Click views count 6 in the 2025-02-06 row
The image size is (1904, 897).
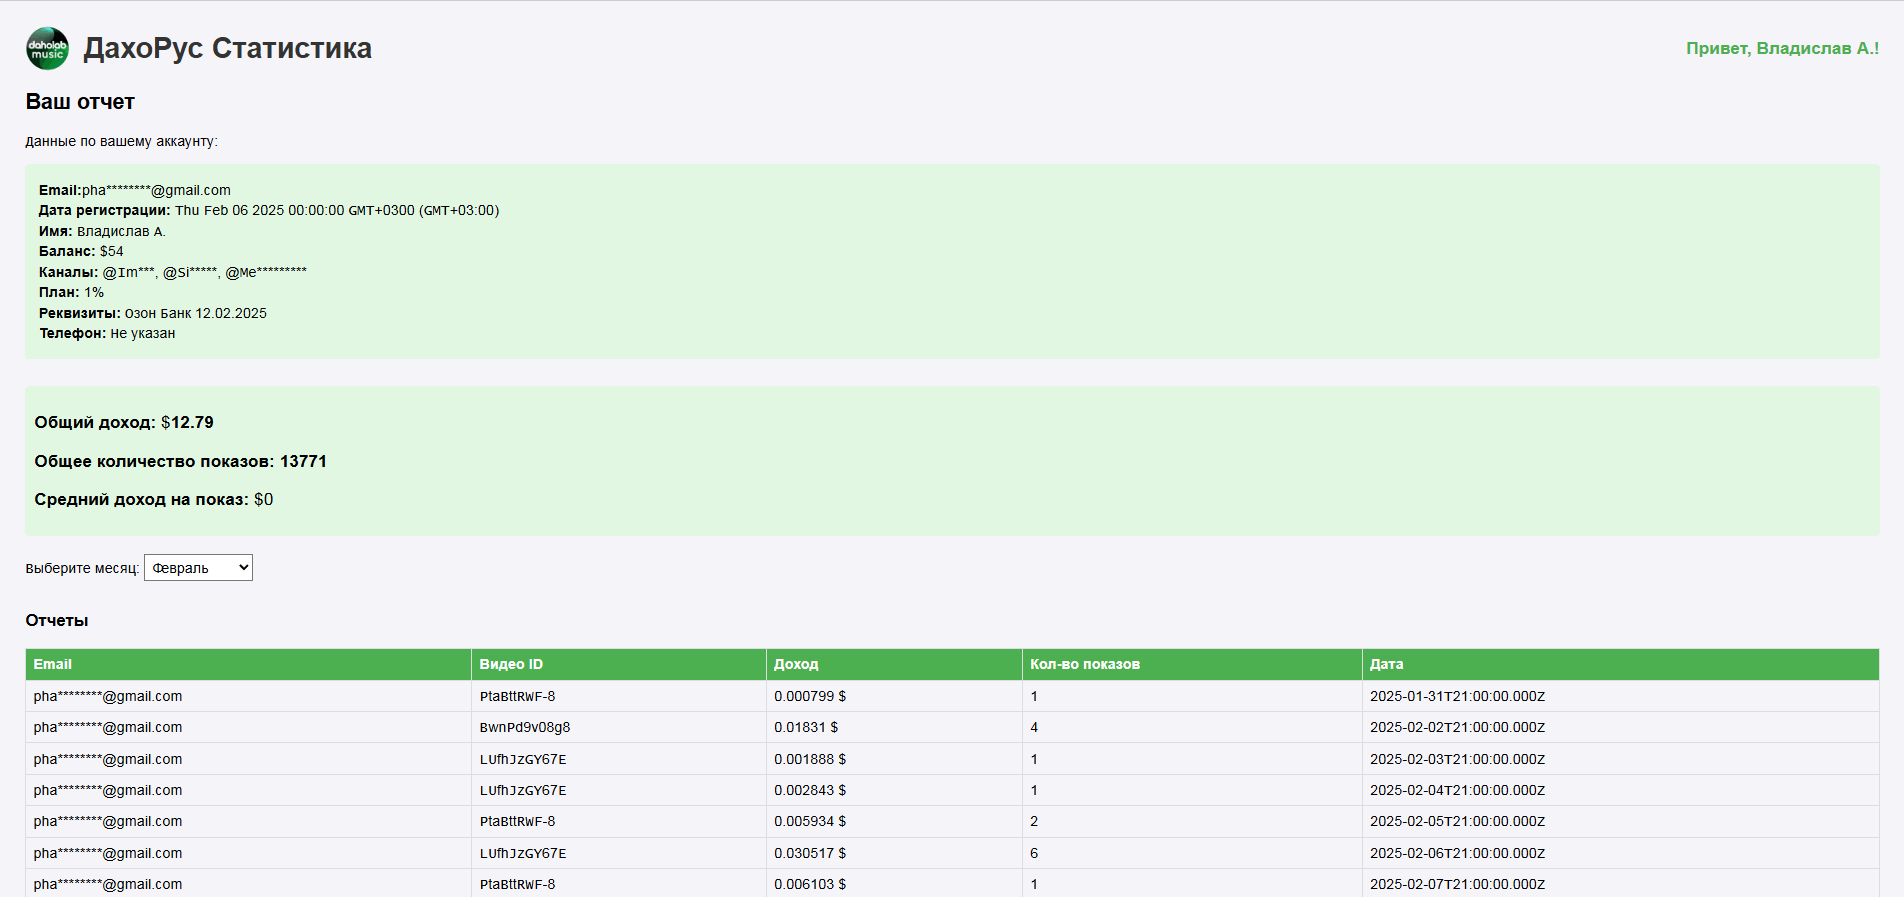pos(1034,853)
